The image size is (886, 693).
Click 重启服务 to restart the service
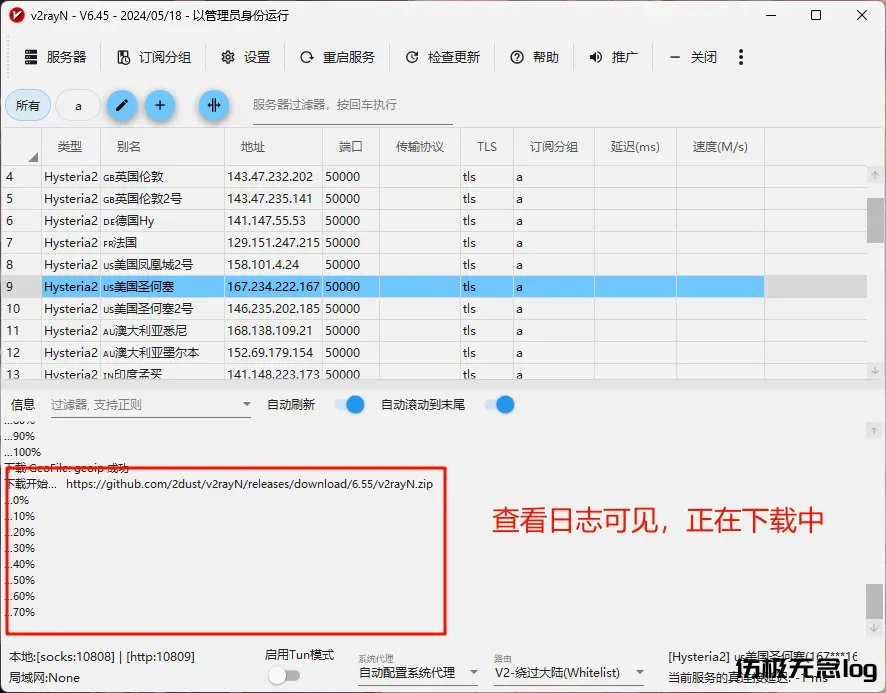337,57
